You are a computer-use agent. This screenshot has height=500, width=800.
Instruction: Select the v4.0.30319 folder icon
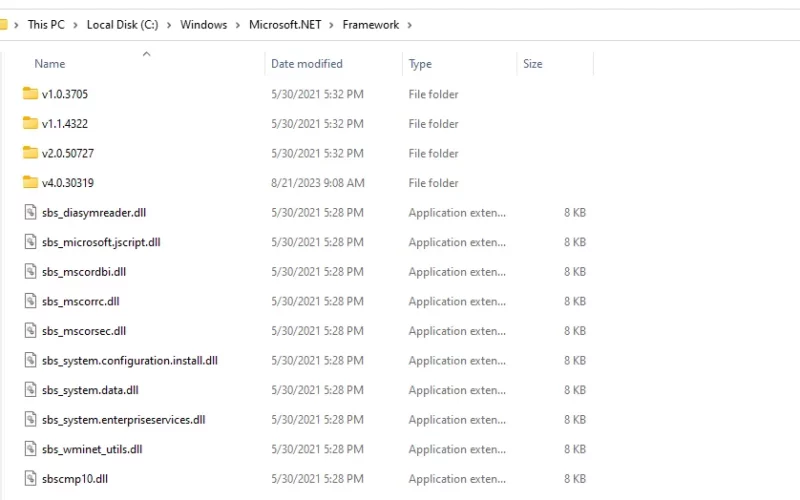(30, 182)
